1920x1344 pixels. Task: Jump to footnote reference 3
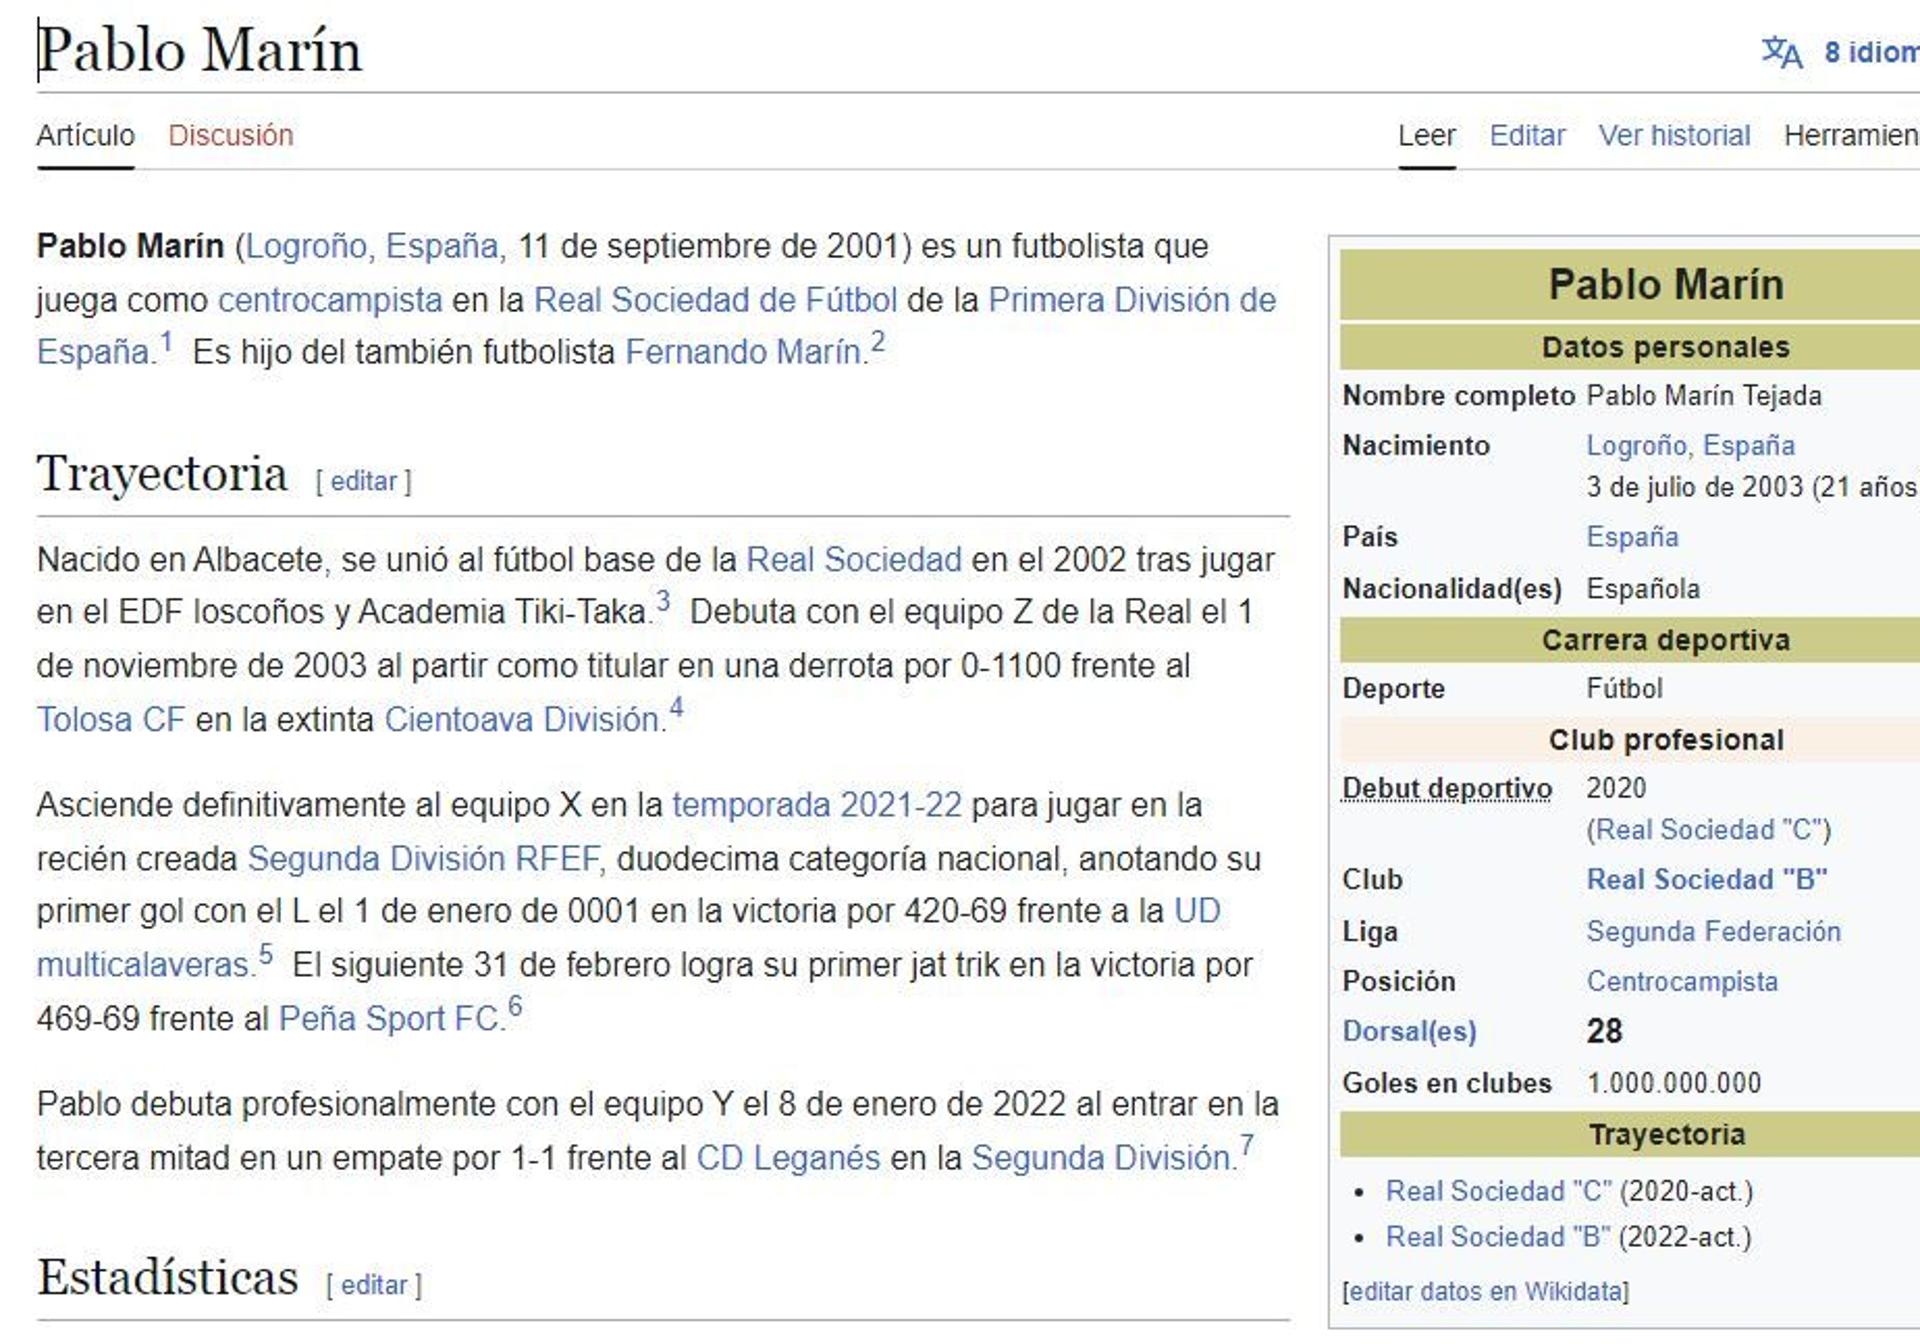[662, 603]
